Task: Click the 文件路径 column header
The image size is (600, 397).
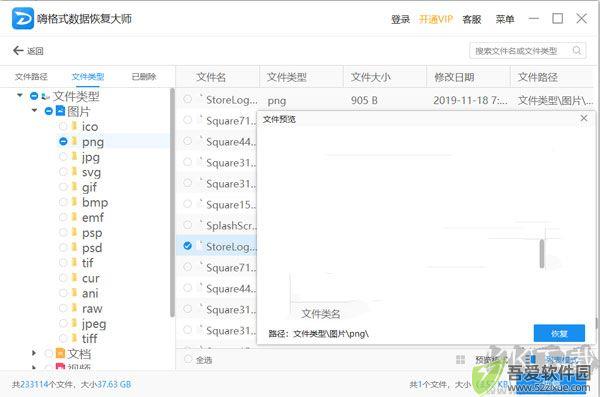Action: (x=538, y=77)
